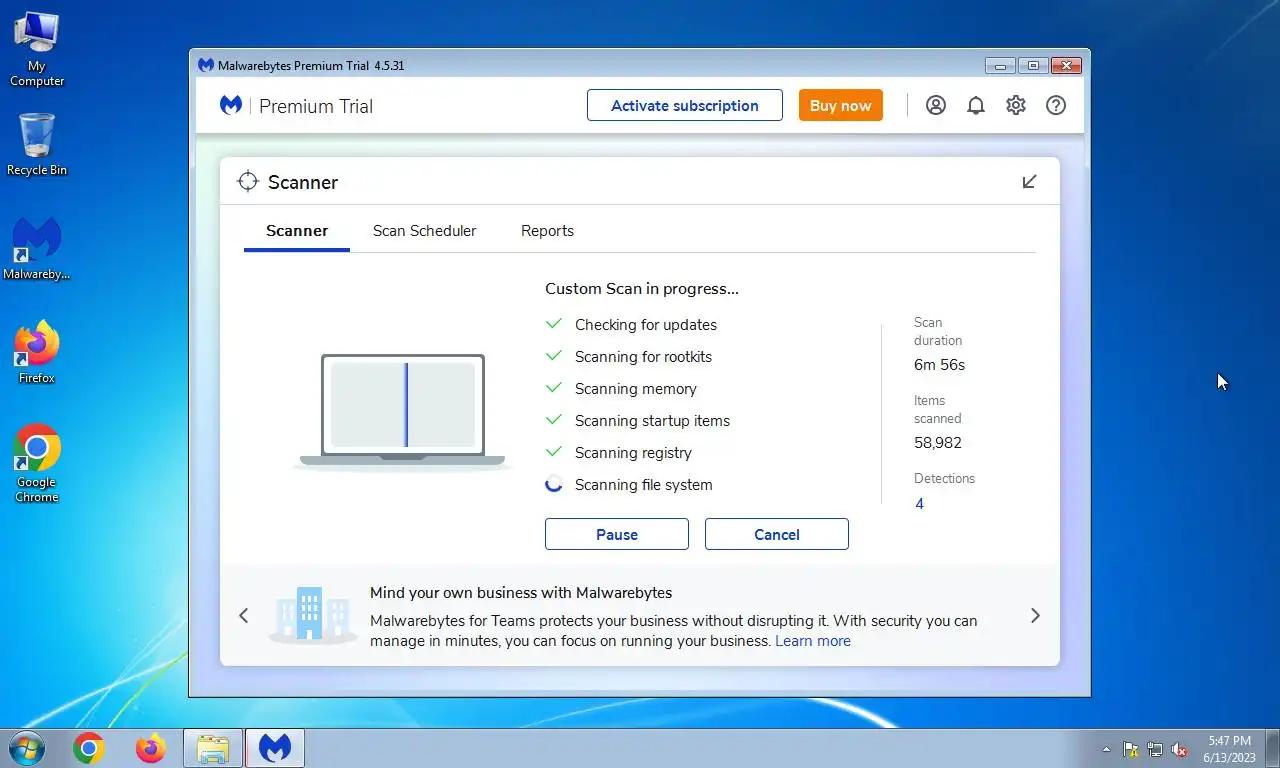This screenshot has width=1280, height=768.
Task: Click the "Scanning startup items" step
Action: point(652,421)
